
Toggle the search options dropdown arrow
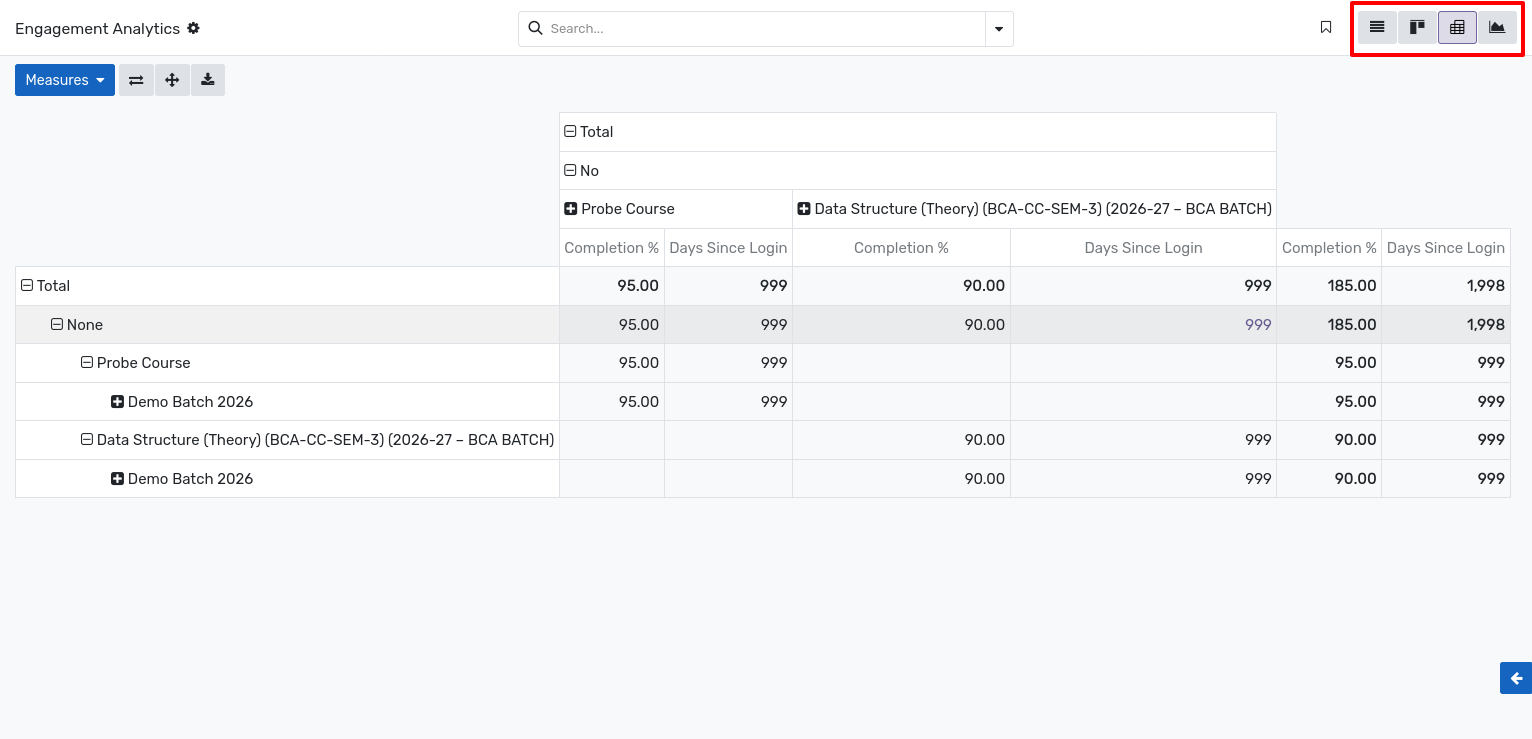coord(999,29)
